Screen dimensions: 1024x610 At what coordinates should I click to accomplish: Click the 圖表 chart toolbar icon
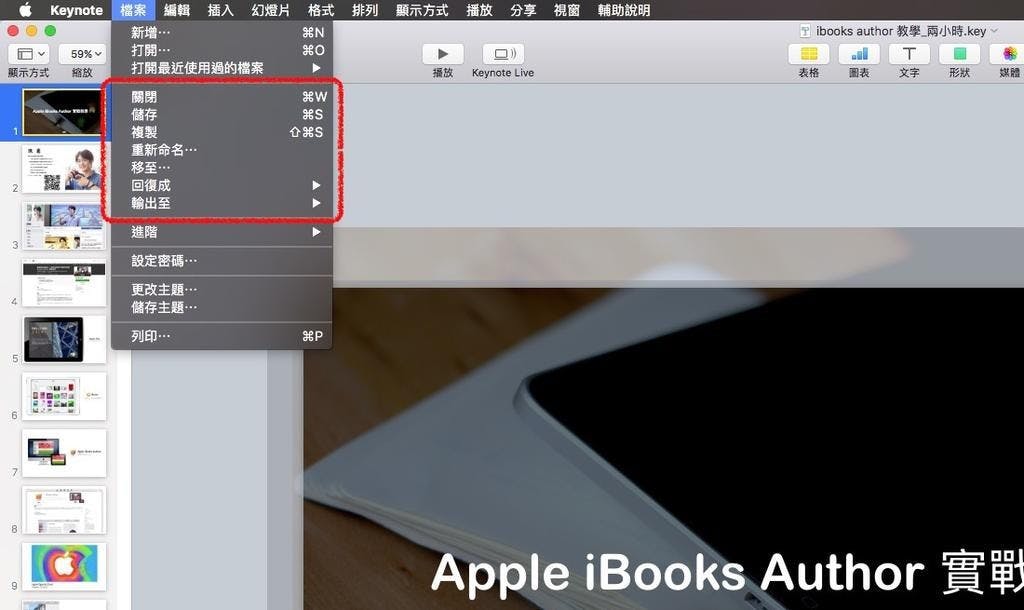pos(859,54)
